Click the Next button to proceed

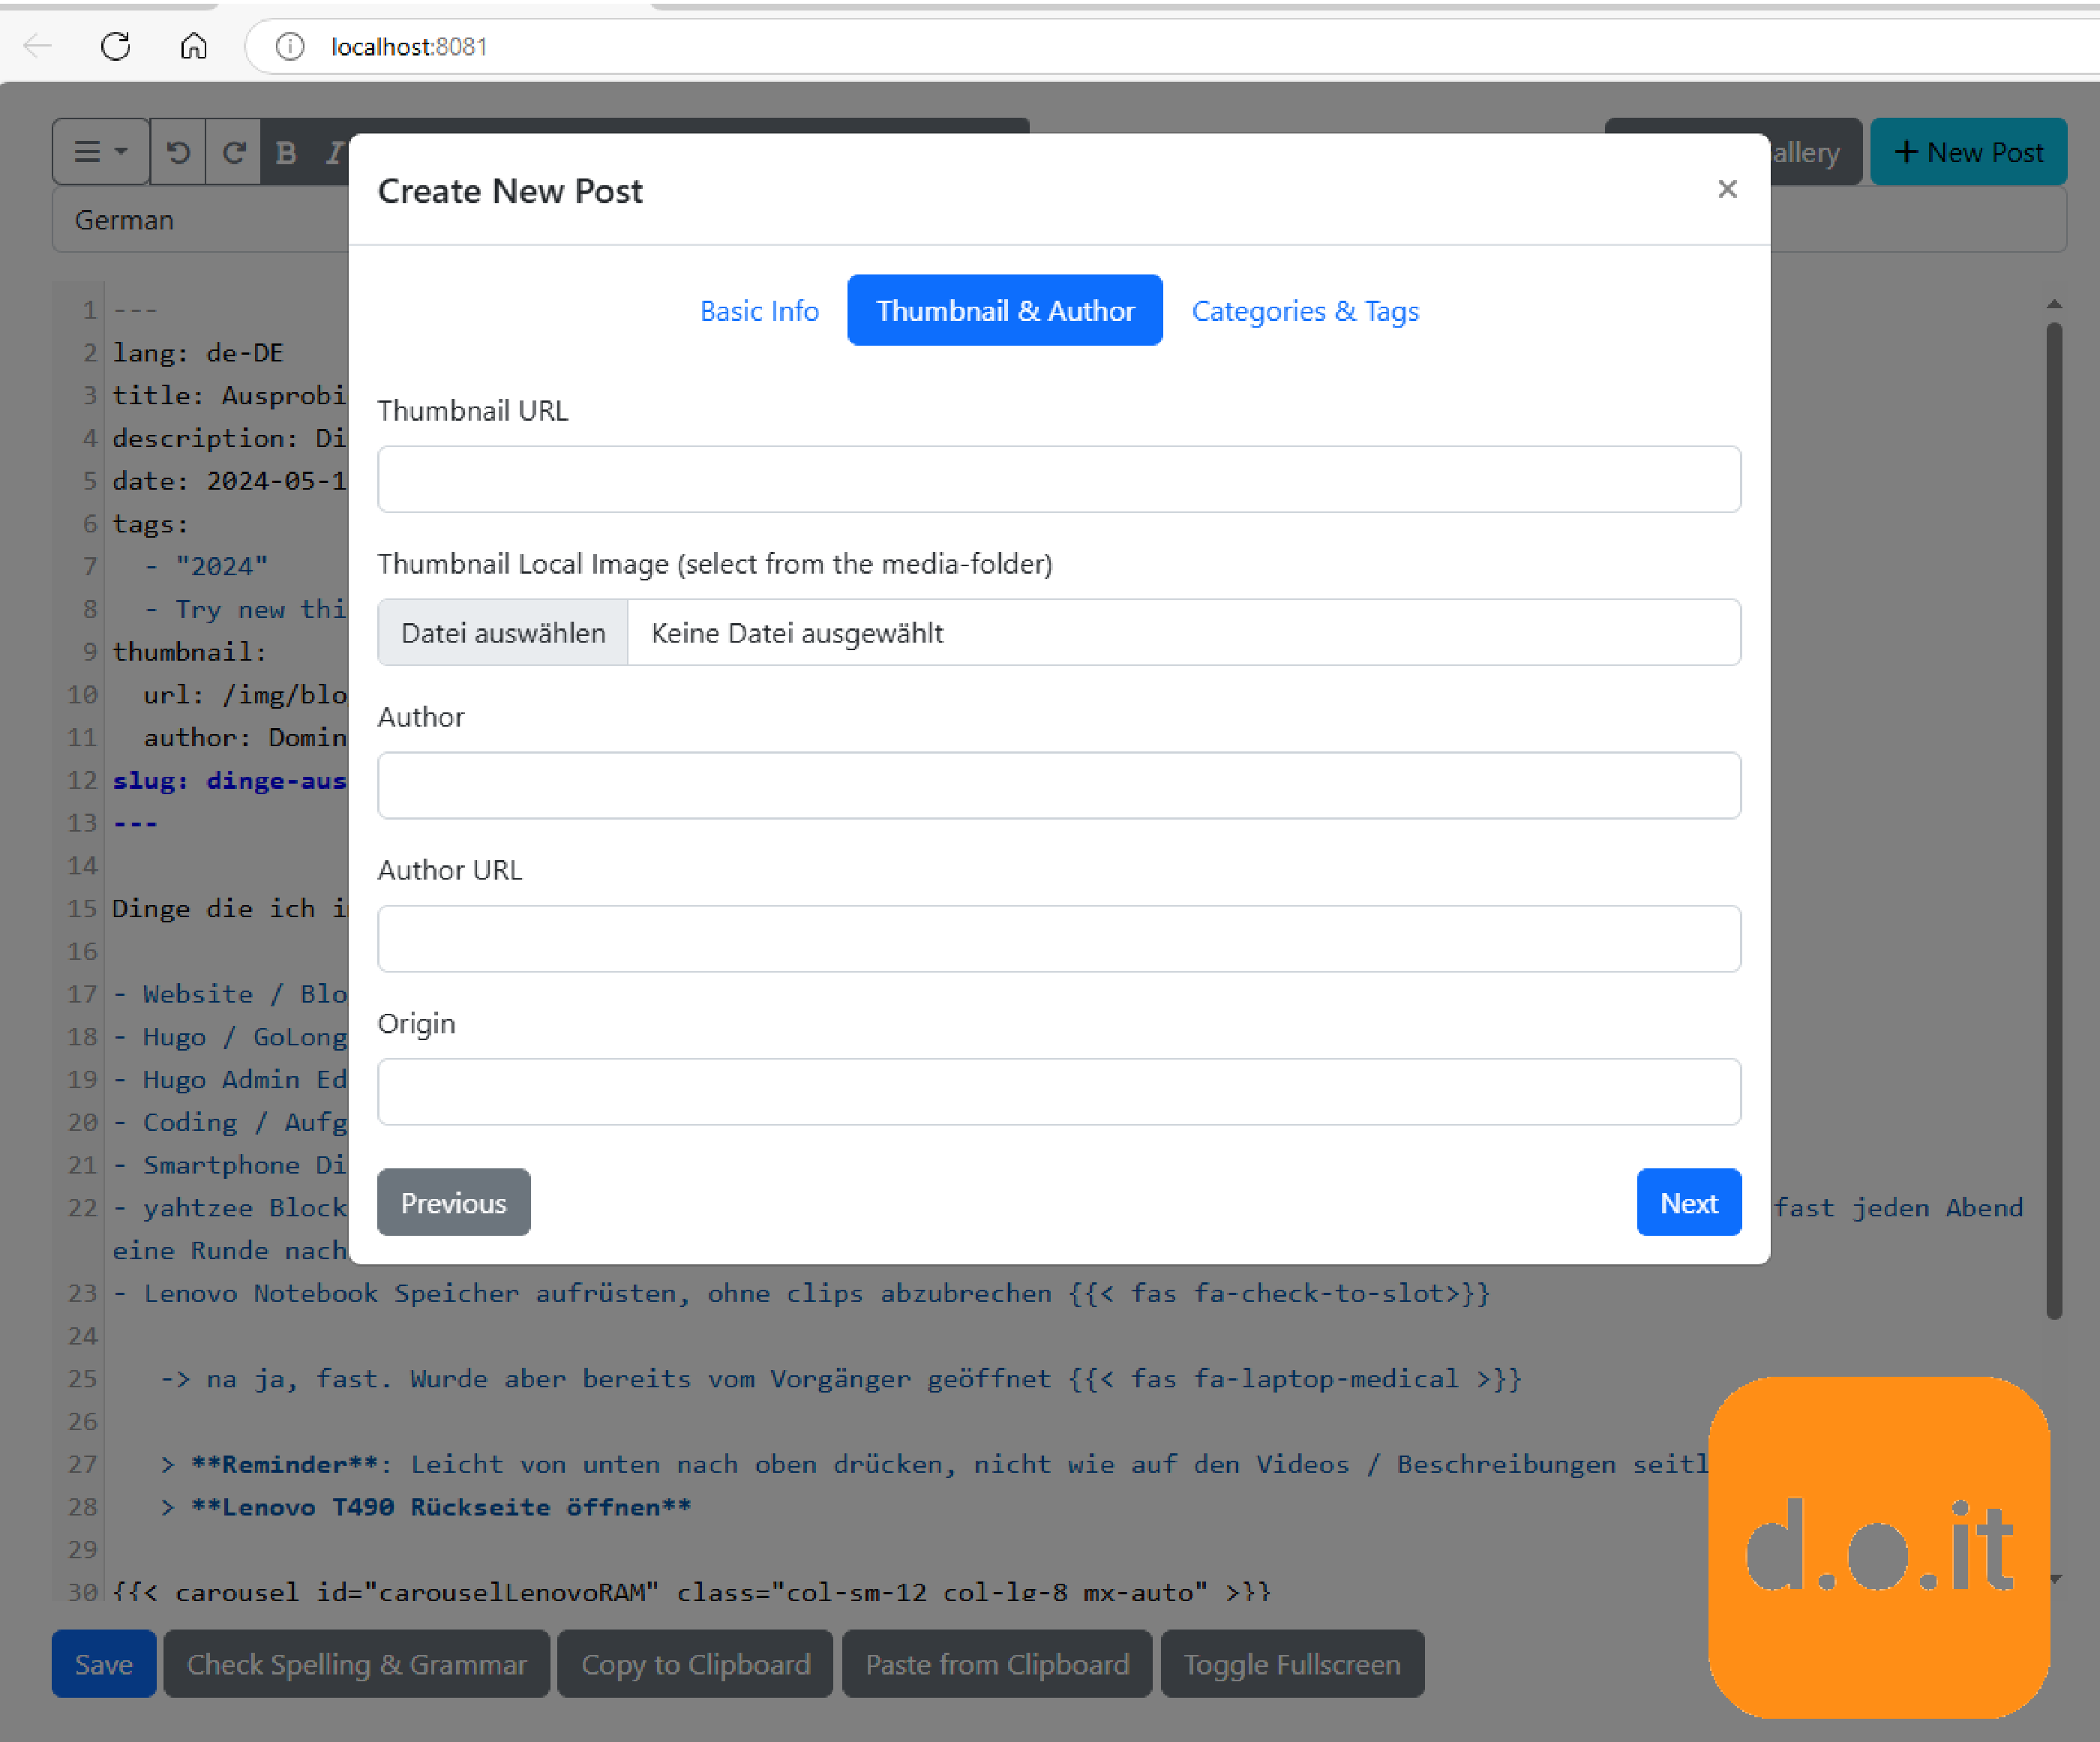point(1688,1201)
